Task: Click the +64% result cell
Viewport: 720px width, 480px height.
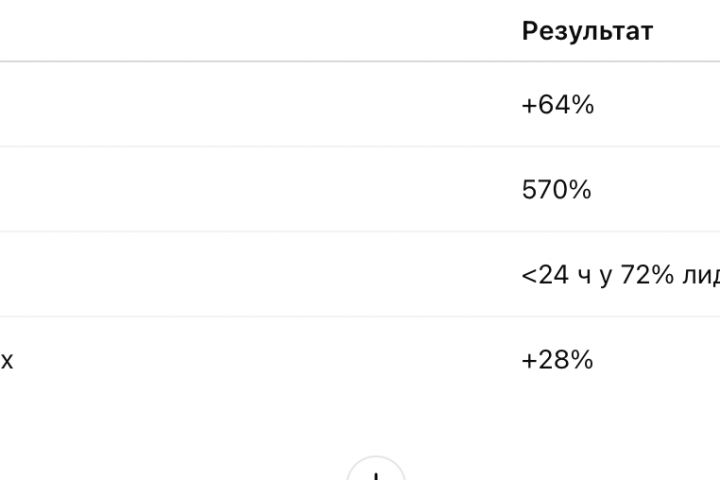Action: coord(557,105)
